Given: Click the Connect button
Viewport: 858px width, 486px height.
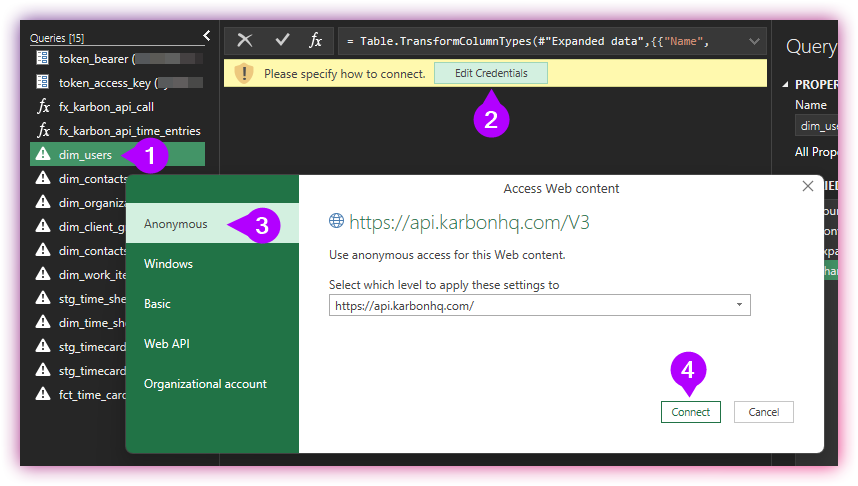Looking at the screenshot, I should tap(691, 412).
